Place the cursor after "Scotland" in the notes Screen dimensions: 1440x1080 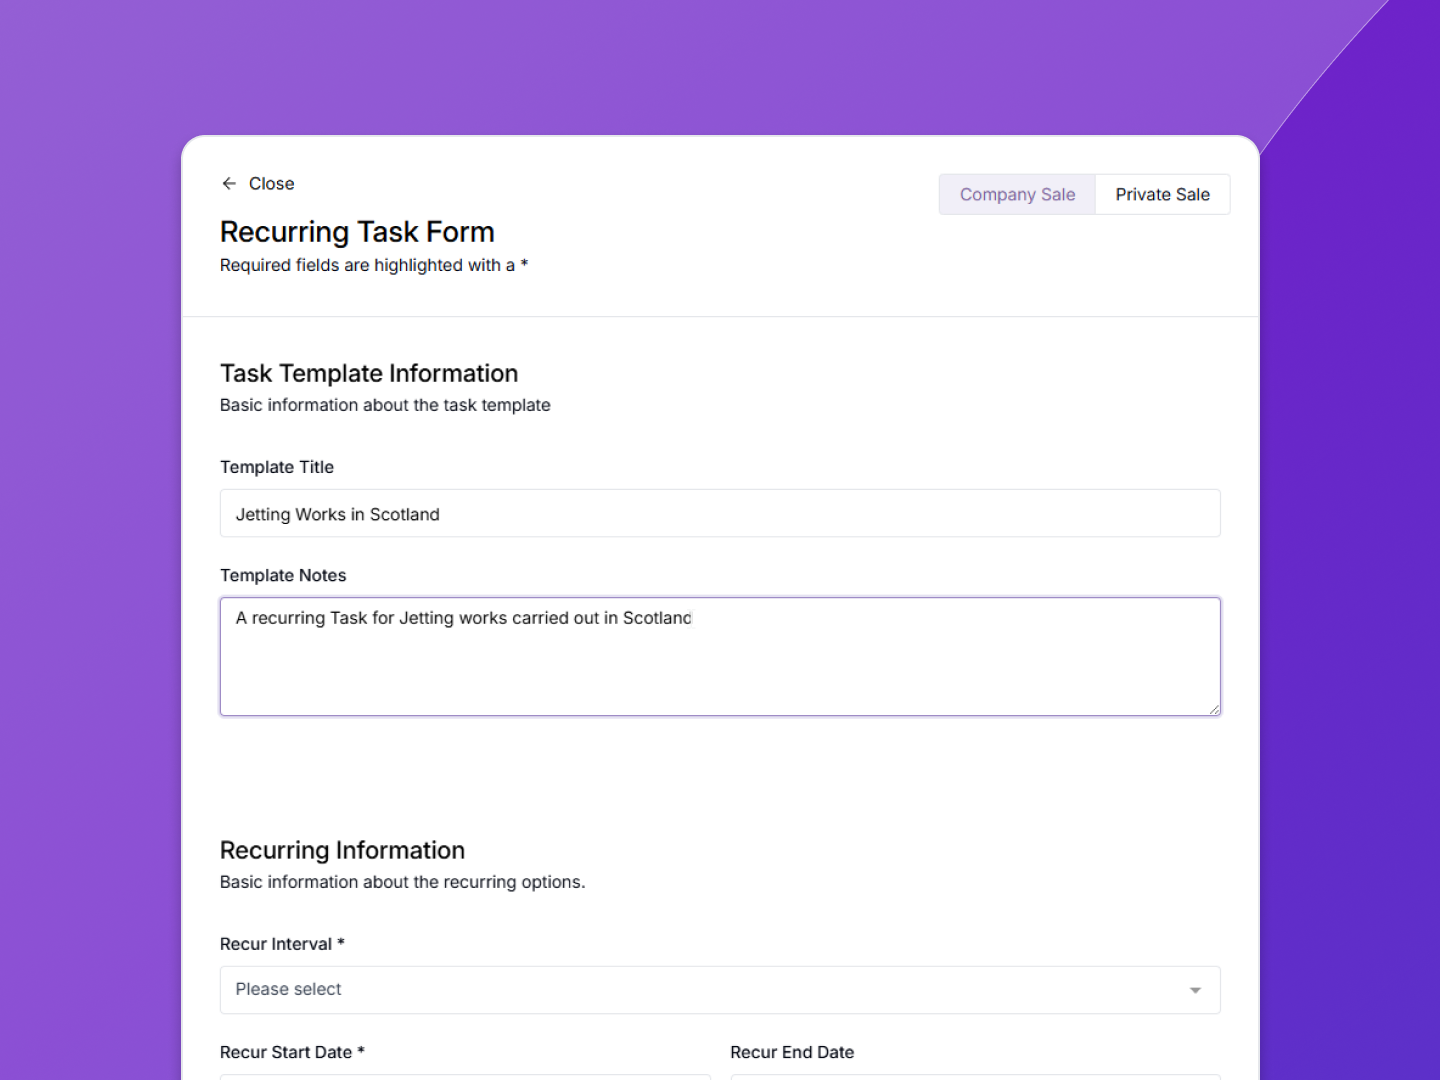[691, 618]
